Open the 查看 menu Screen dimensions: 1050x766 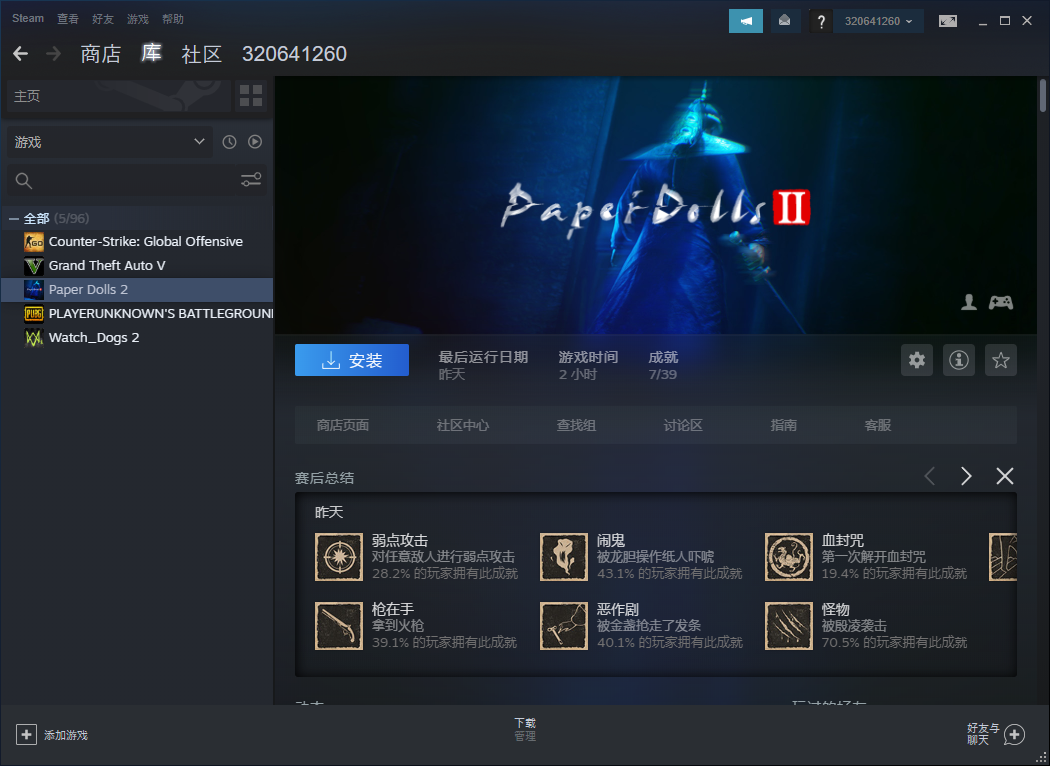[68, 19]
